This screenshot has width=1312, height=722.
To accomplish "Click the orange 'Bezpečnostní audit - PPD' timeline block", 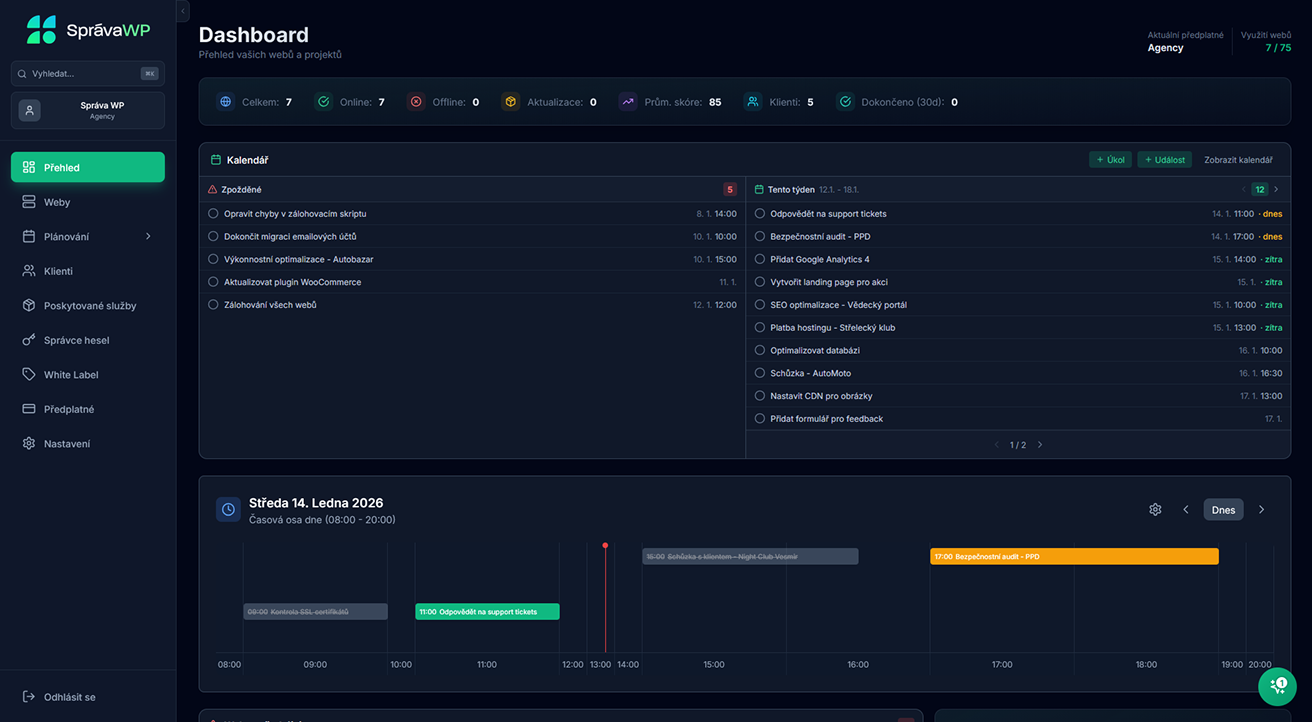I will pyautogui.click(x=1074, y=557).
